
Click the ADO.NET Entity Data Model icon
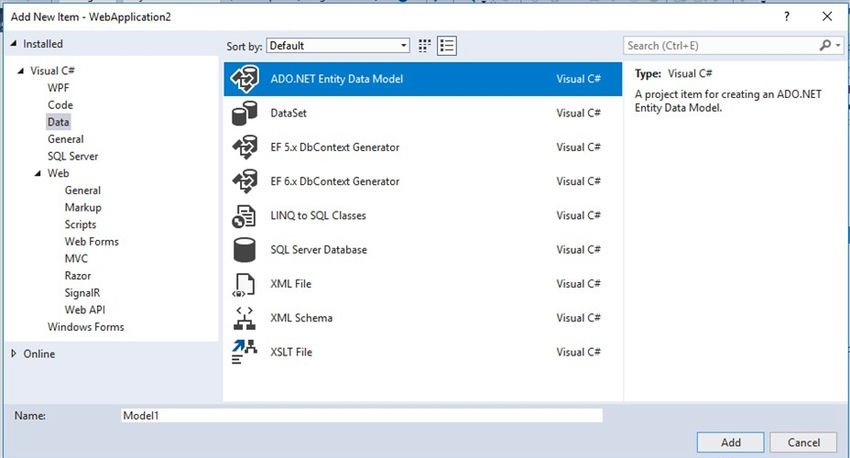click(x=244, y=79)
